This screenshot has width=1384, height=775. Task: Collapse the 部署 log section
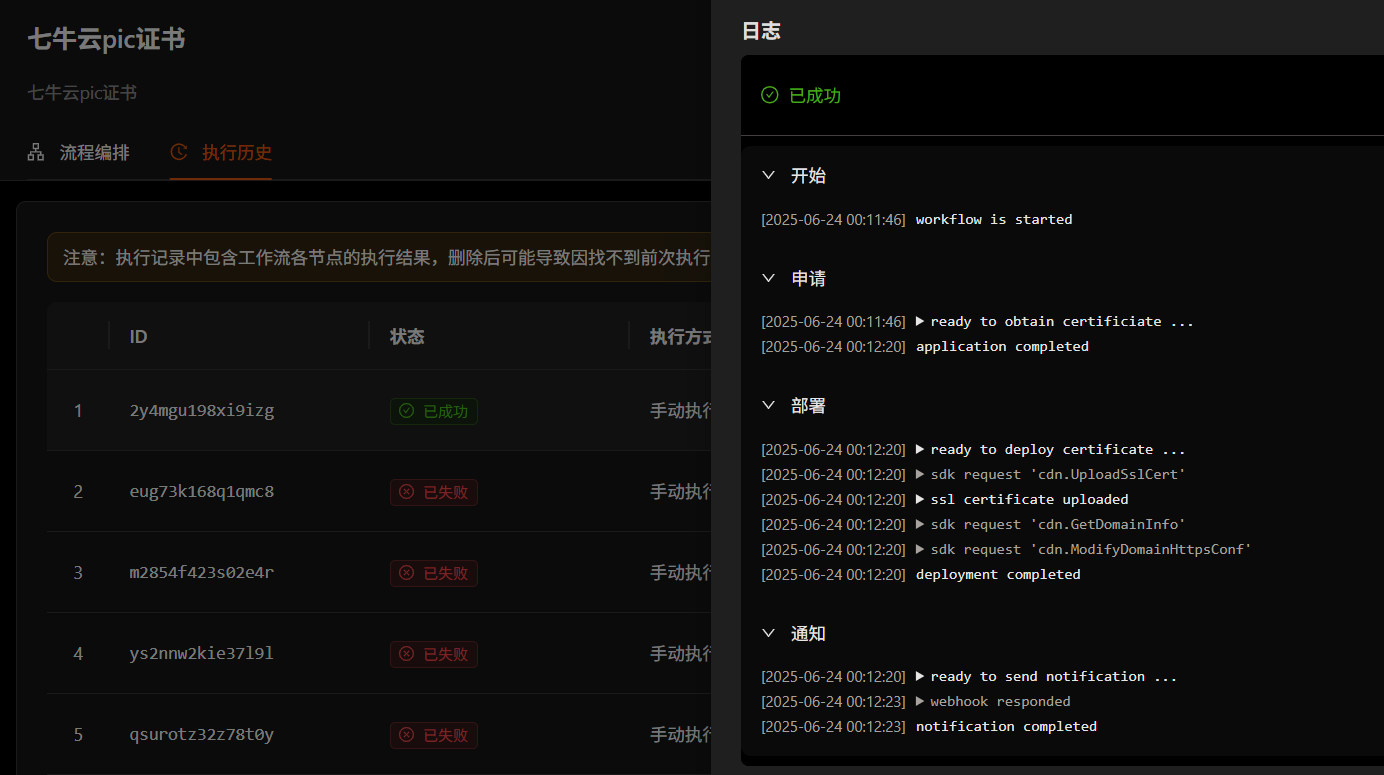[x=768, y=406]
